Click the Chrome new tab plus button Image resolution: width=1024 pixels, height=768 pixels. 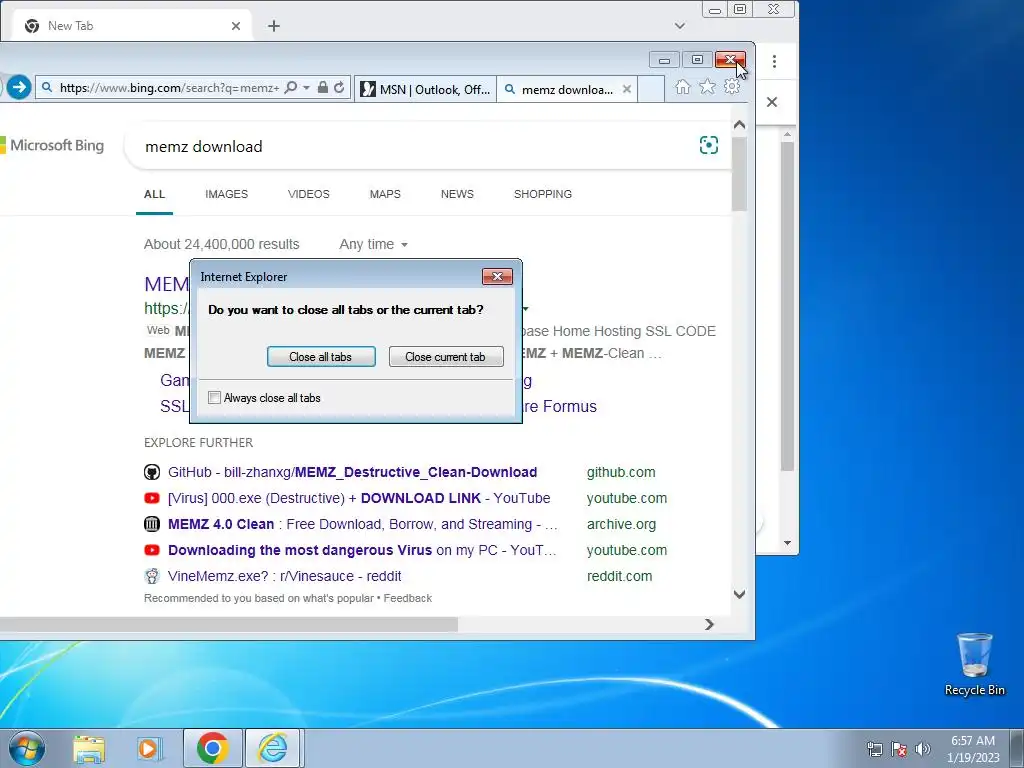point(274,26)
